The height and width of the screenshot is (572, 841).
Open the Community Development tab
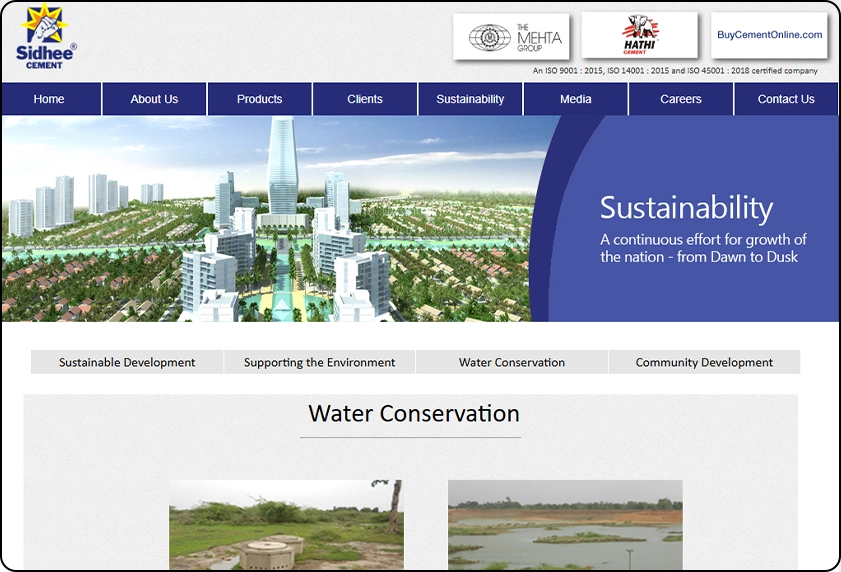(704, 362)
